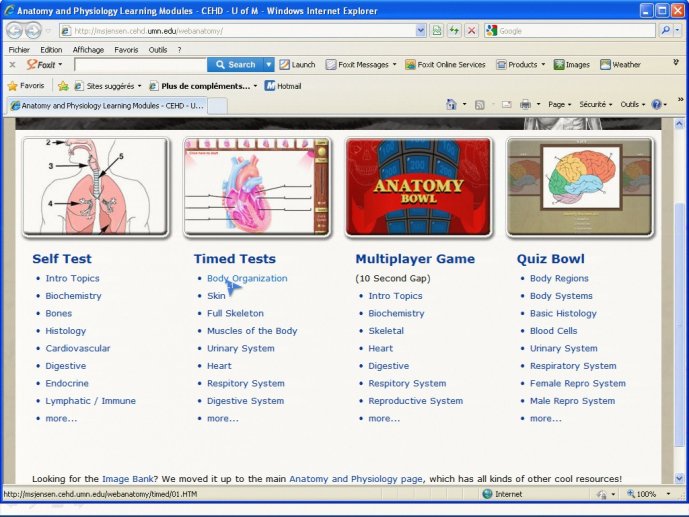Click the Read mail envelope icon
Viewport: 689px width, 517px height.
507,105
